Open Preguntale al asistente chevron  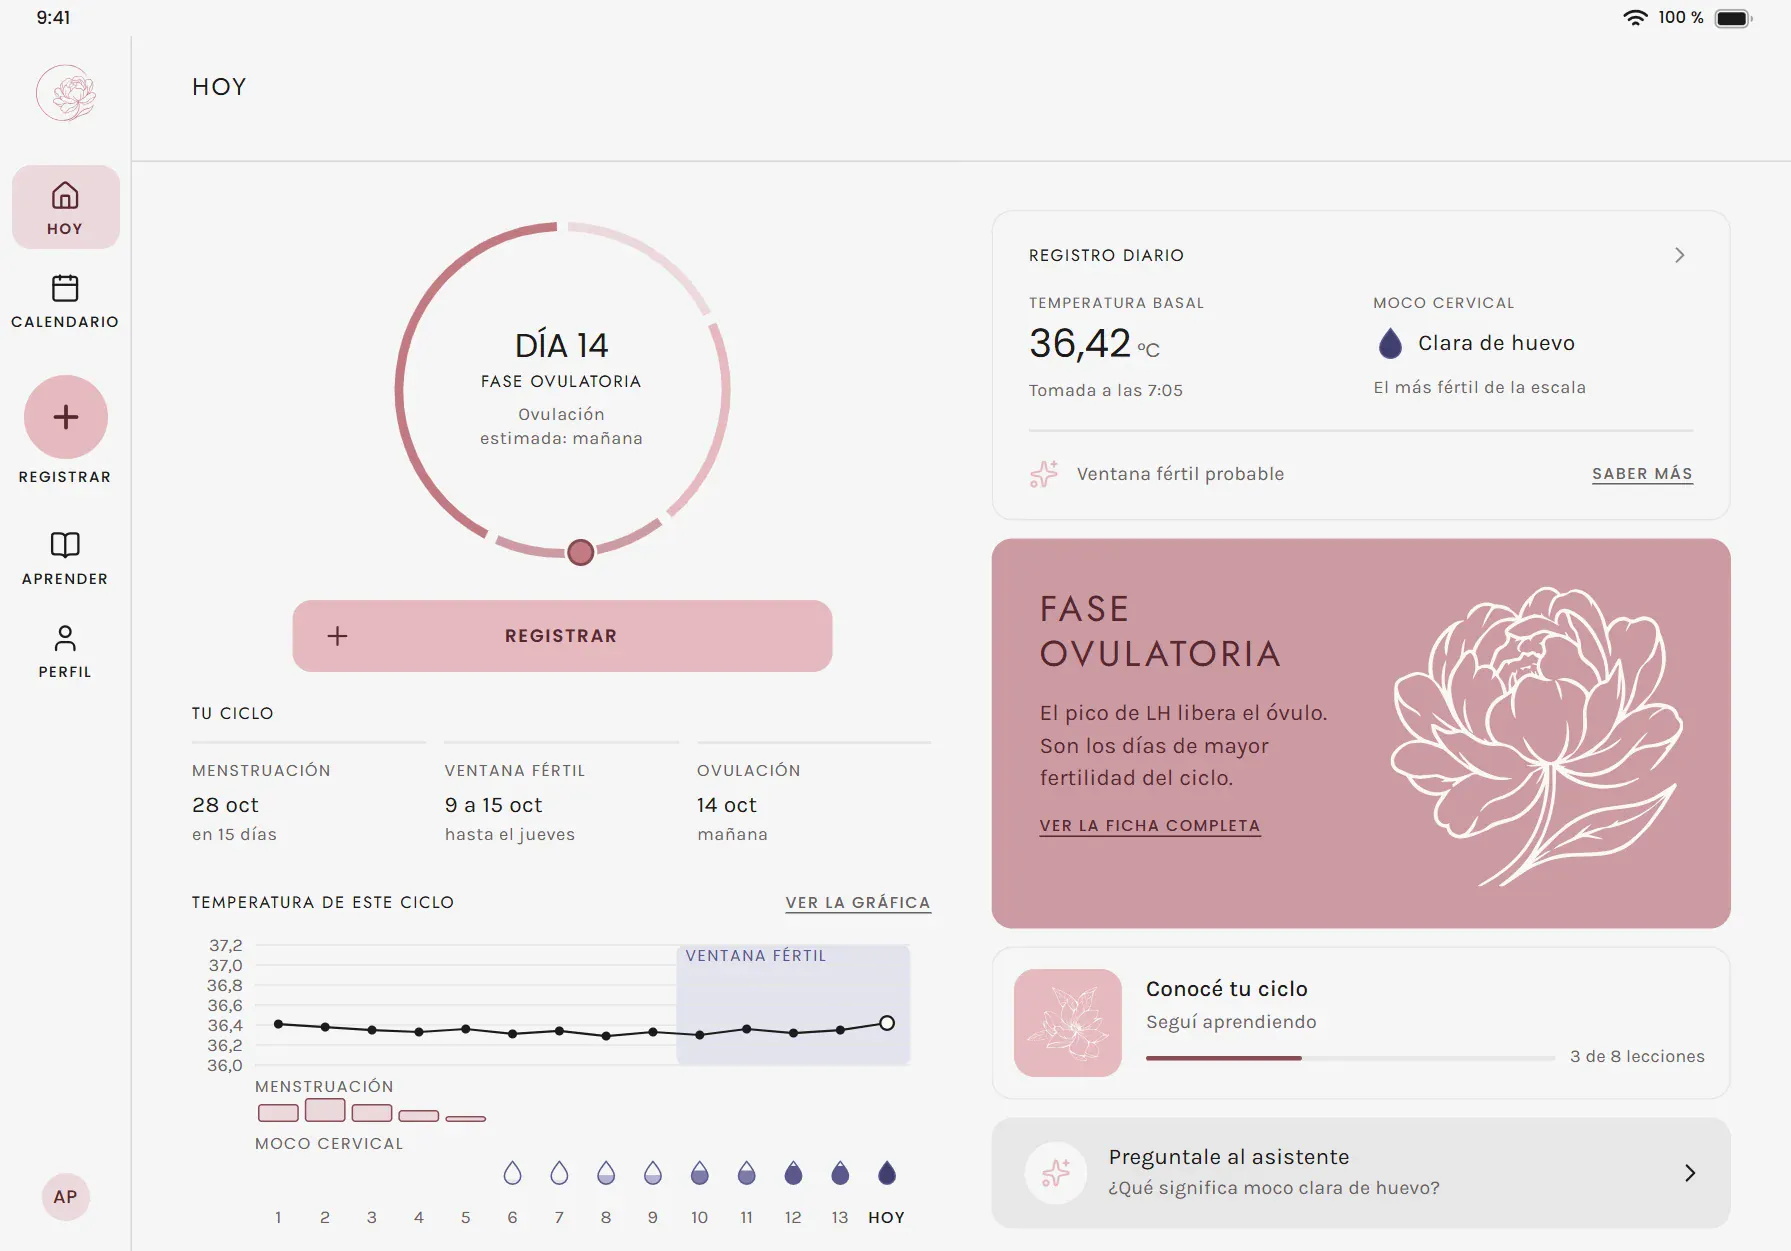(1690, 1173)
